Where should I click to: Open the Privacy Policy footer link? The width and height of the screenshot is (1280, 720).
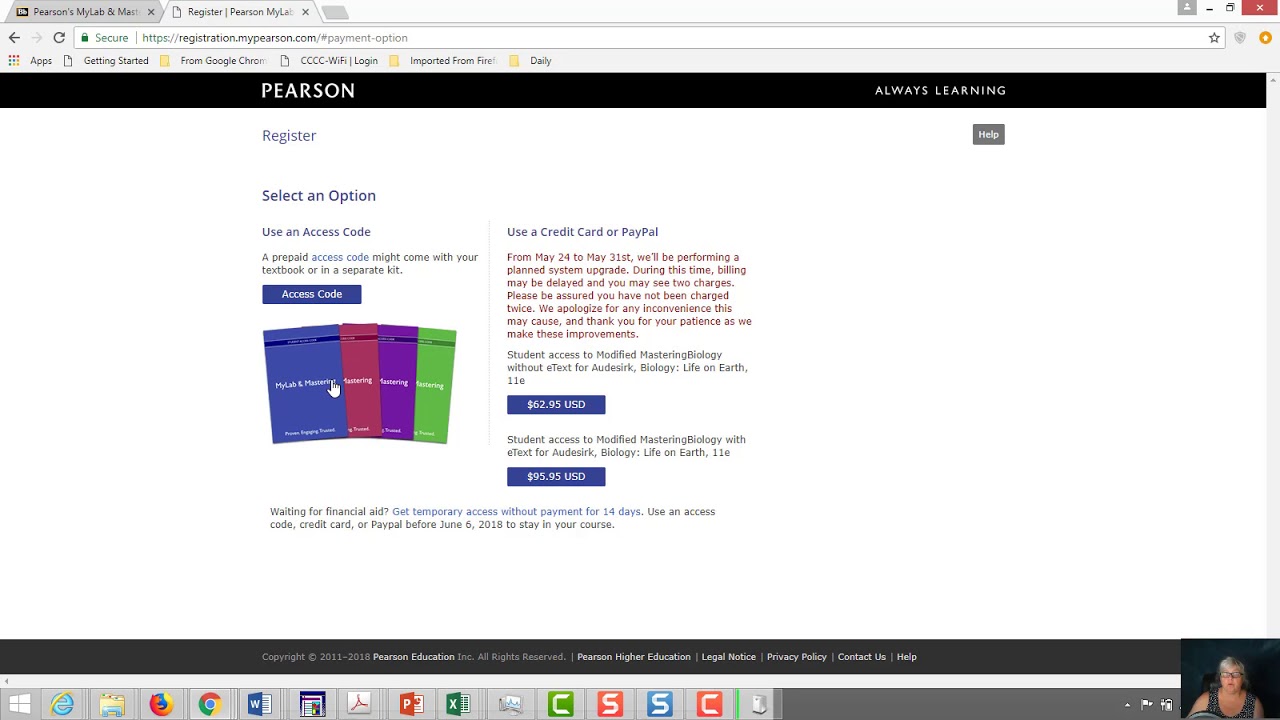(x=797, y=657)
